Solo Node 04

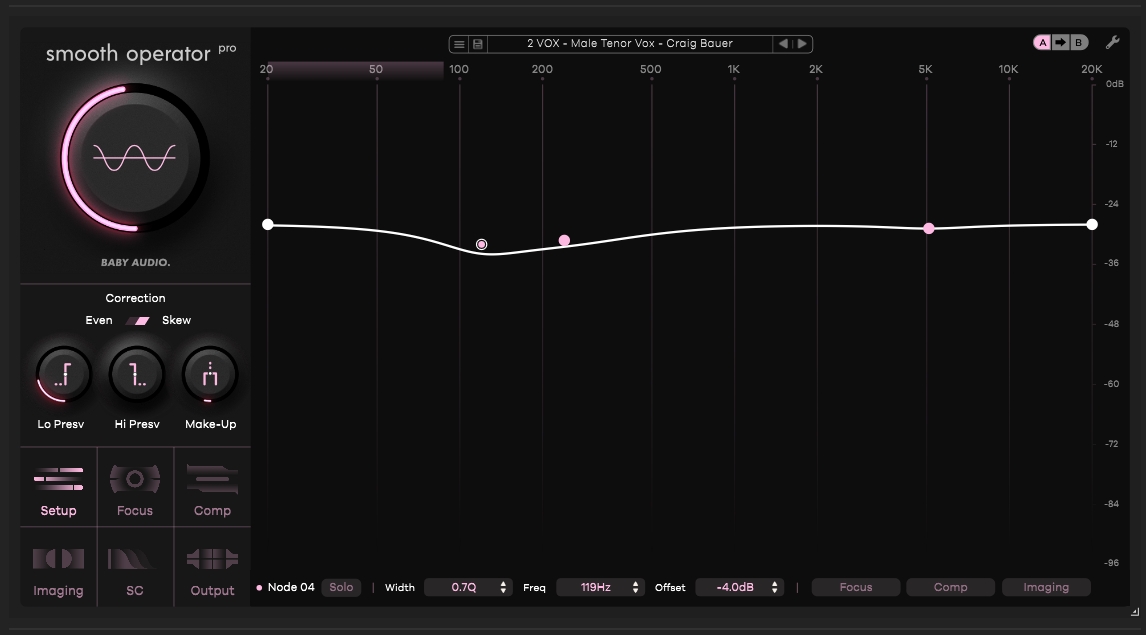click(x=341, y=588)
